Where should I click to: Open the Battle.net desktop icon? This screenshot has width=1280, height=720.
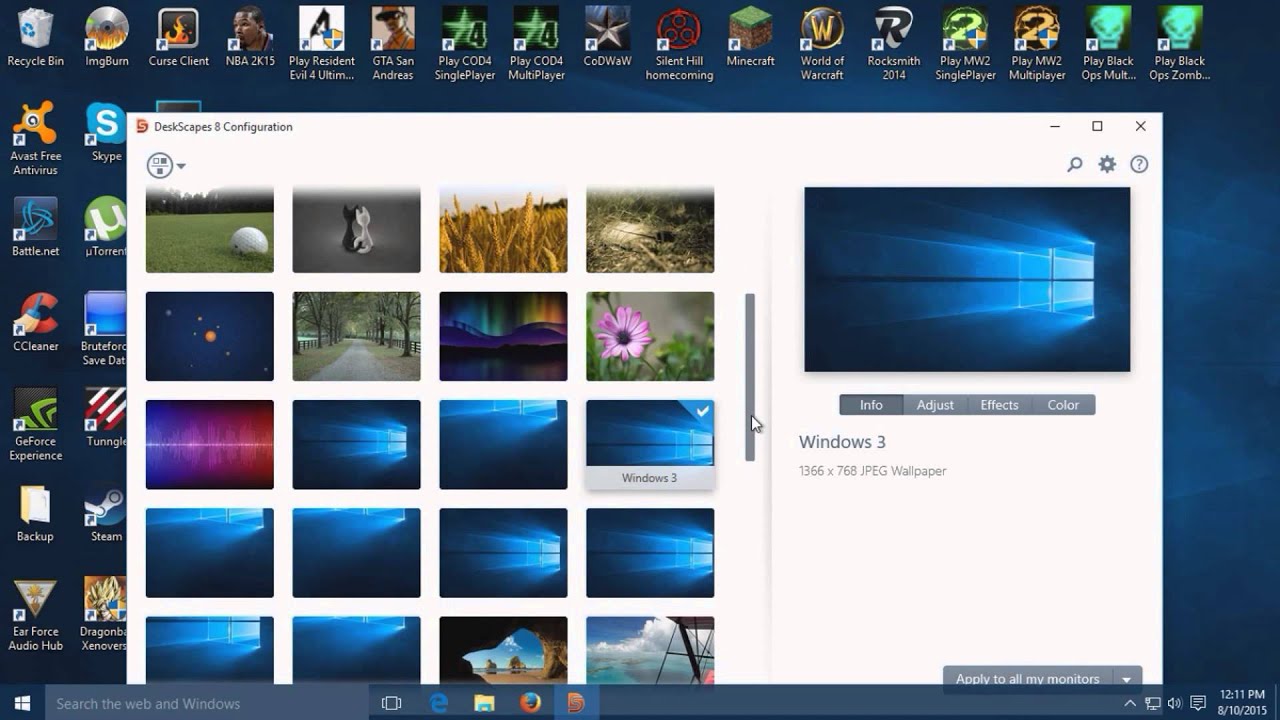(35, 227)
